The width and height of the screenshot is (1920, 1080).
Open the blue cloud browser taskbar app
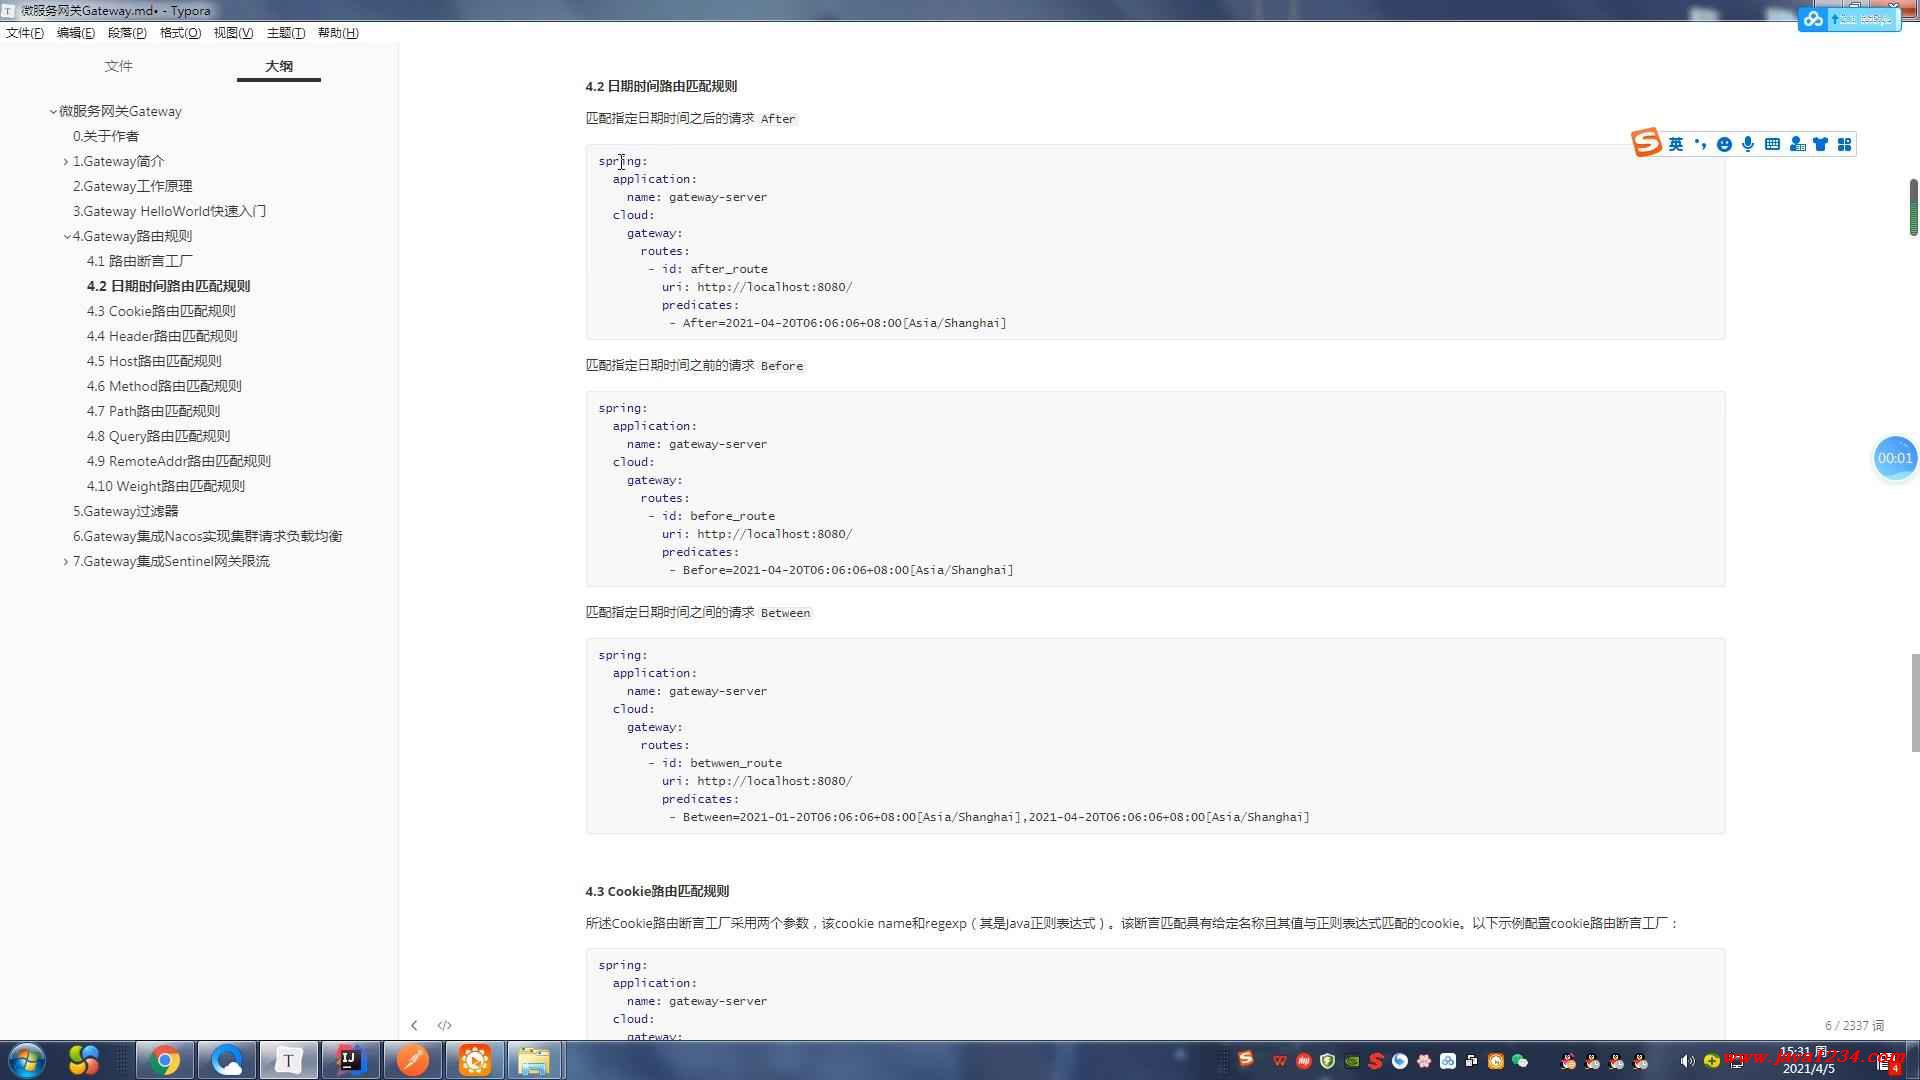click(227, 1060)
